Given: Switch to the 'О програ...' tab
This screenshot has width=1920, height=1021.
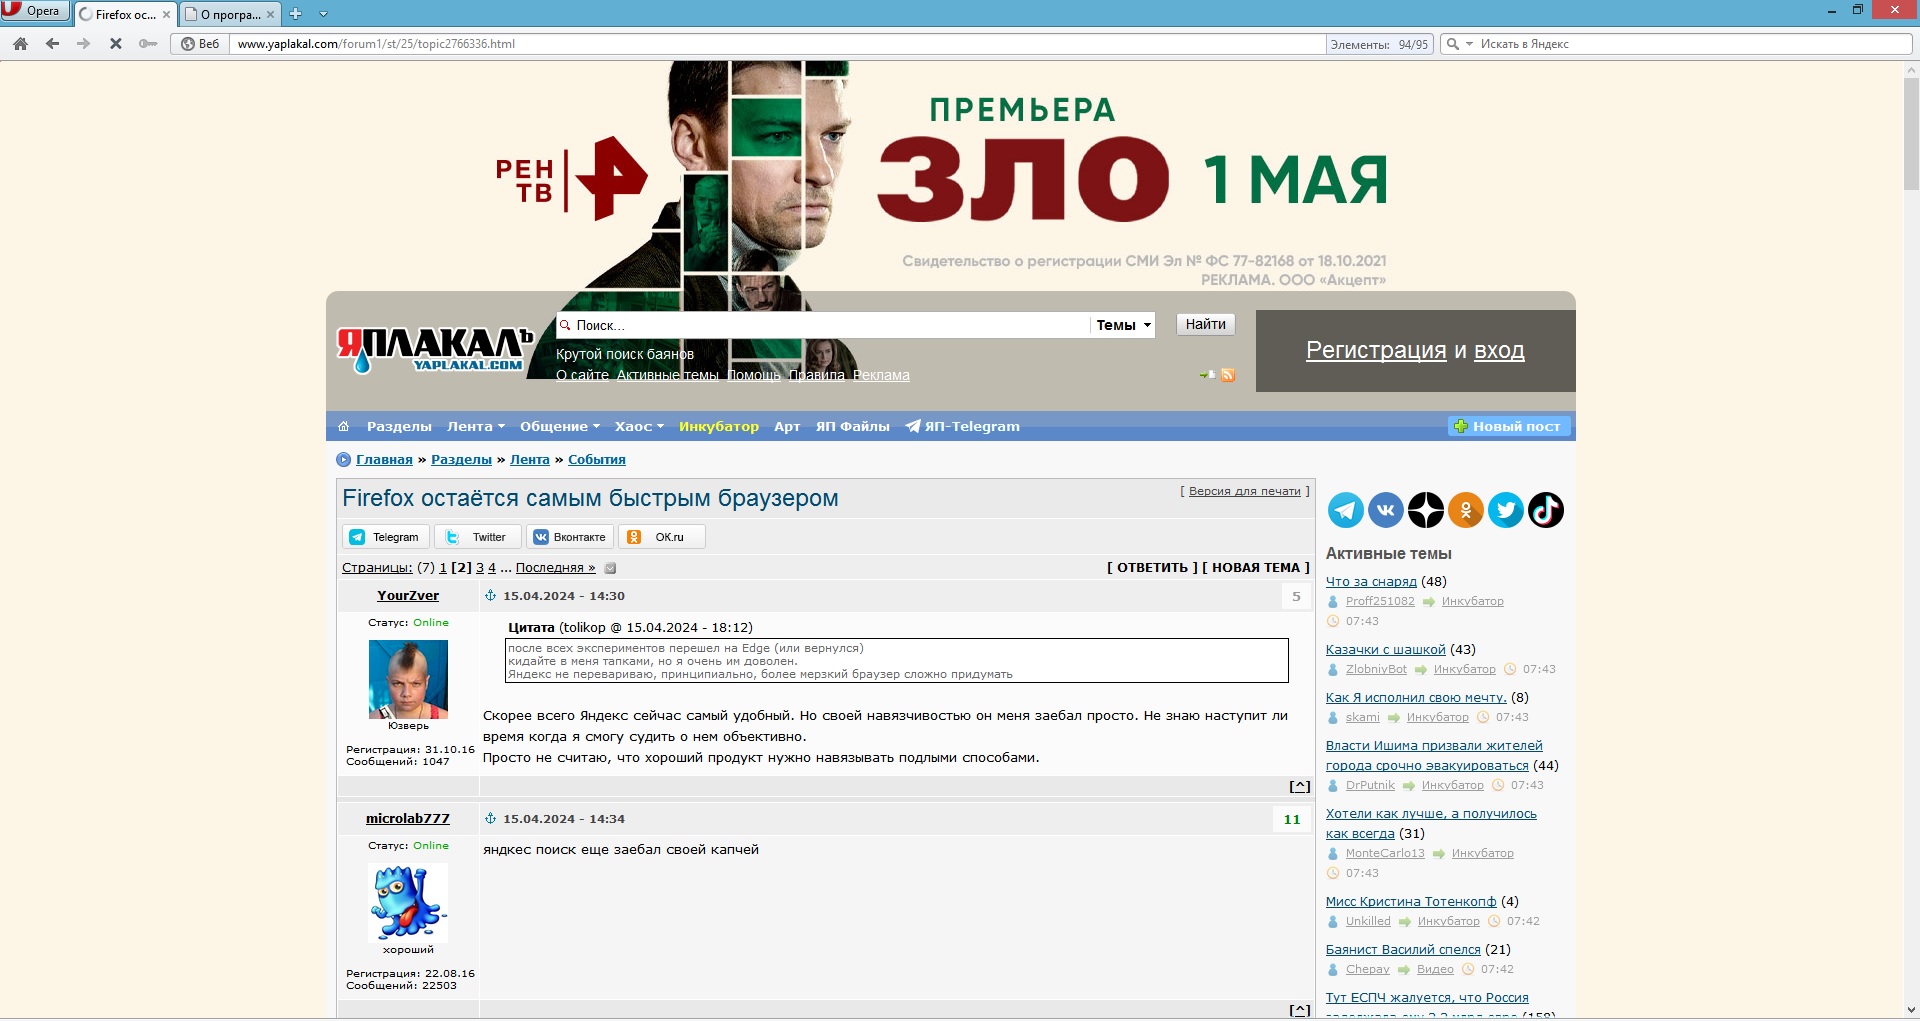Looking at the screenshot, I should coord(230,14).
